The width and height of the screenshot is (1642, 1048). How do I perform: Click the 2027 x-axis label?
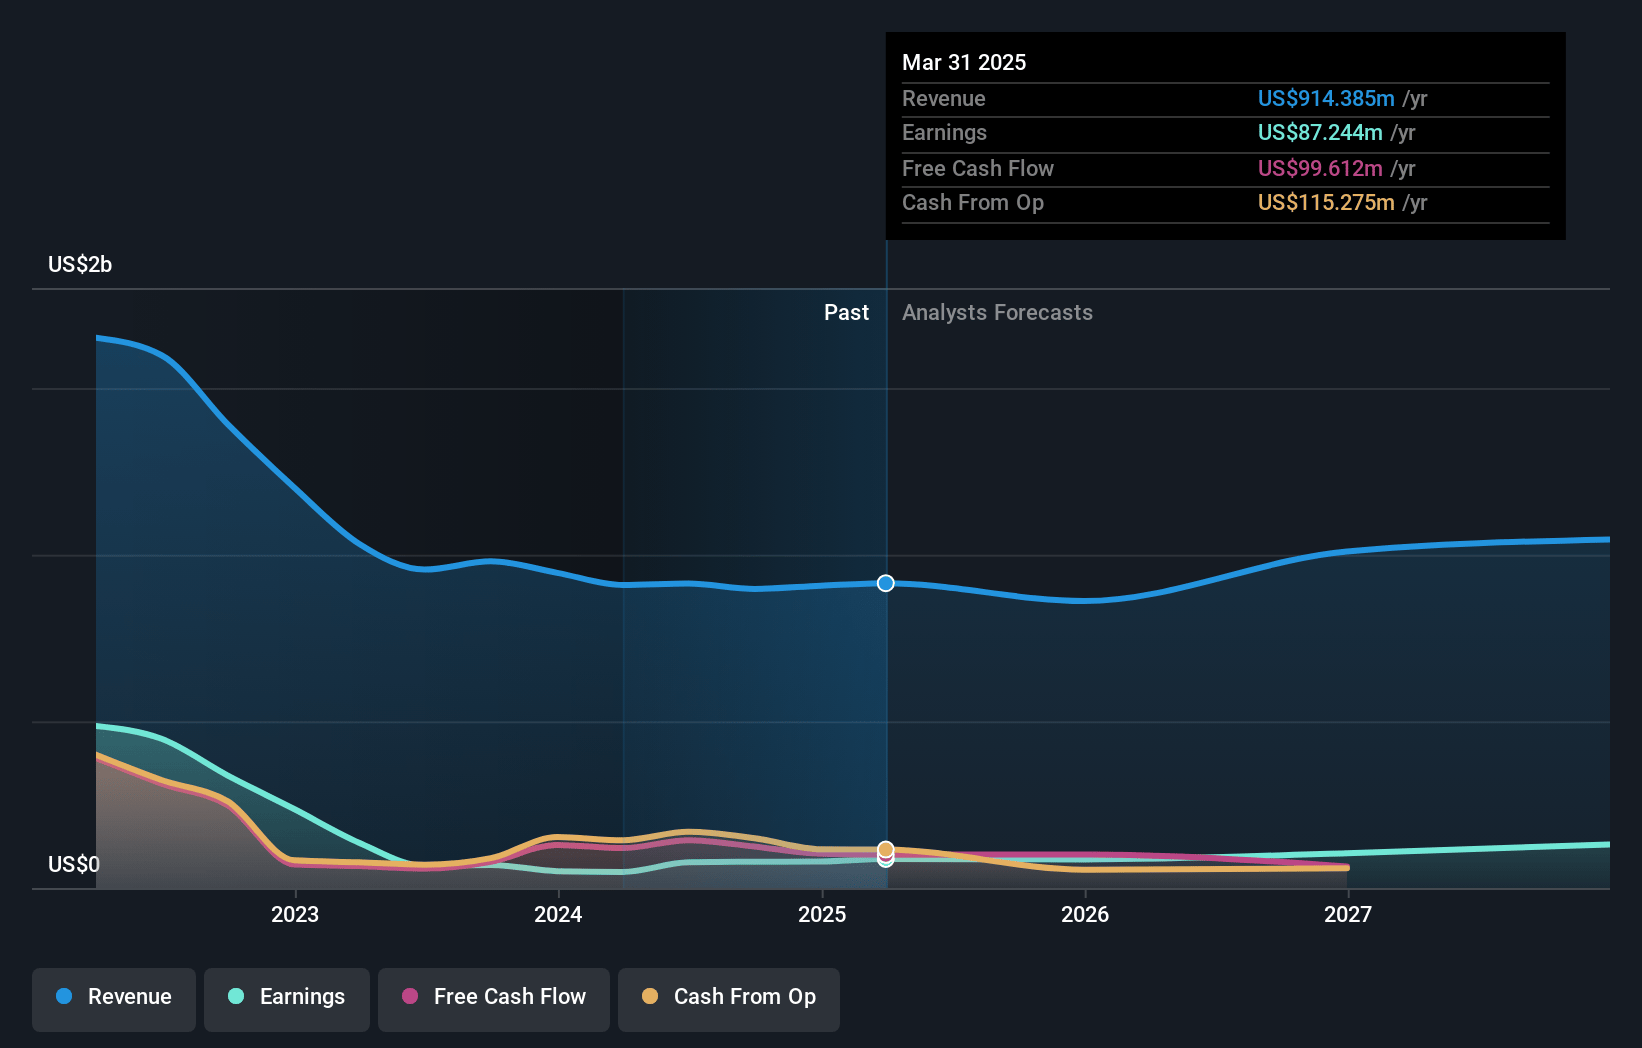[1348, 914]
